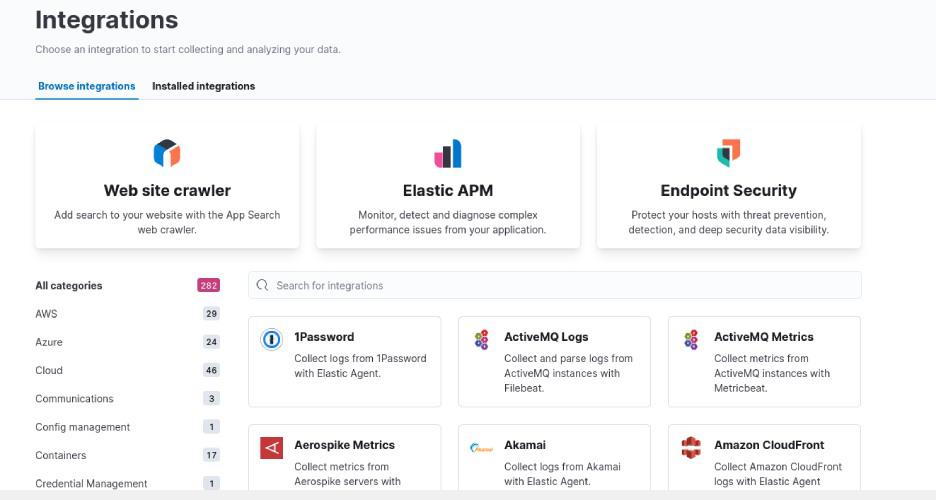This screenshot has height=500, width=936.
Task: Switch to the Installed integrations tab
Action: click(x=203, y=86)
